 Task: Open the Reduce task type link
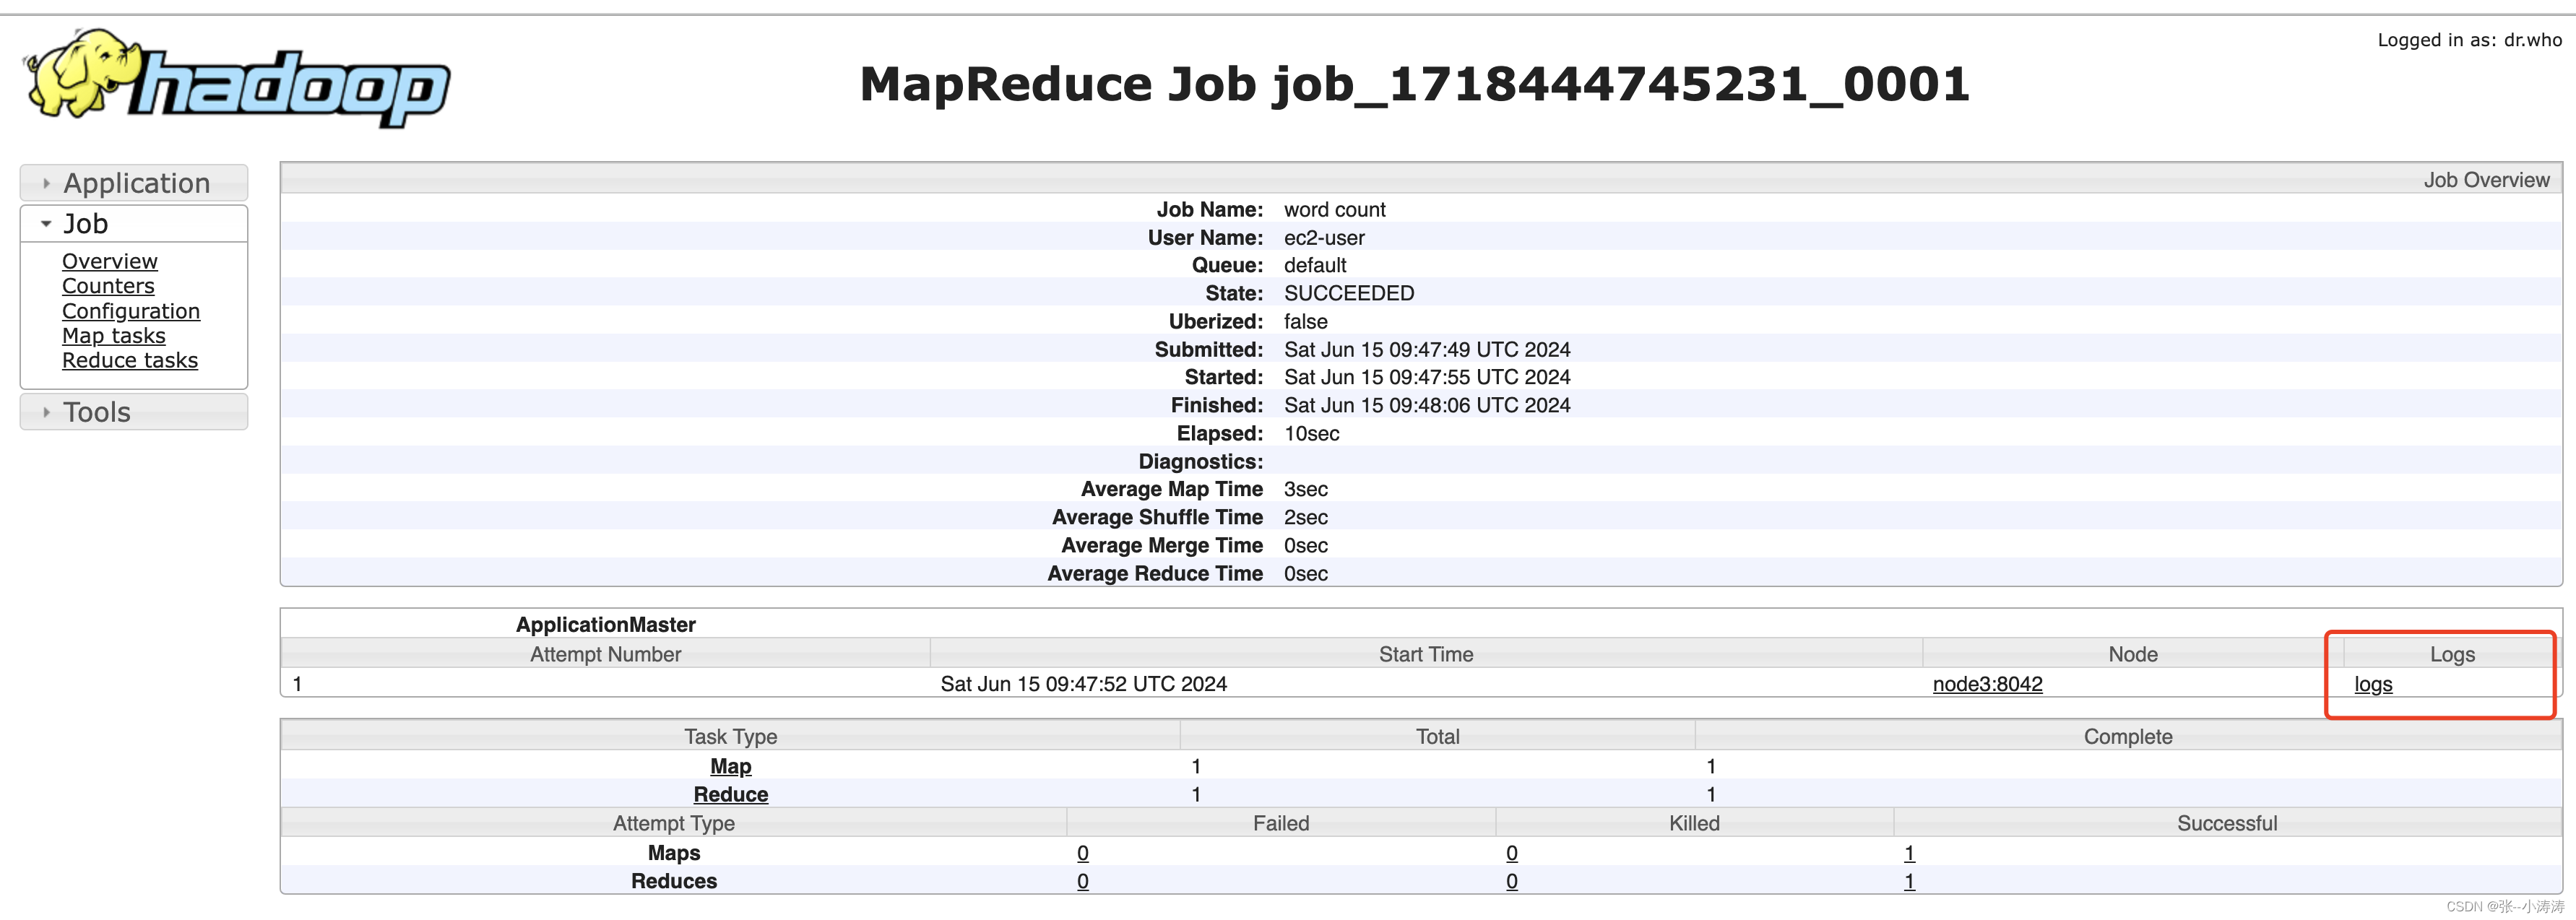(x=731, y=794)
